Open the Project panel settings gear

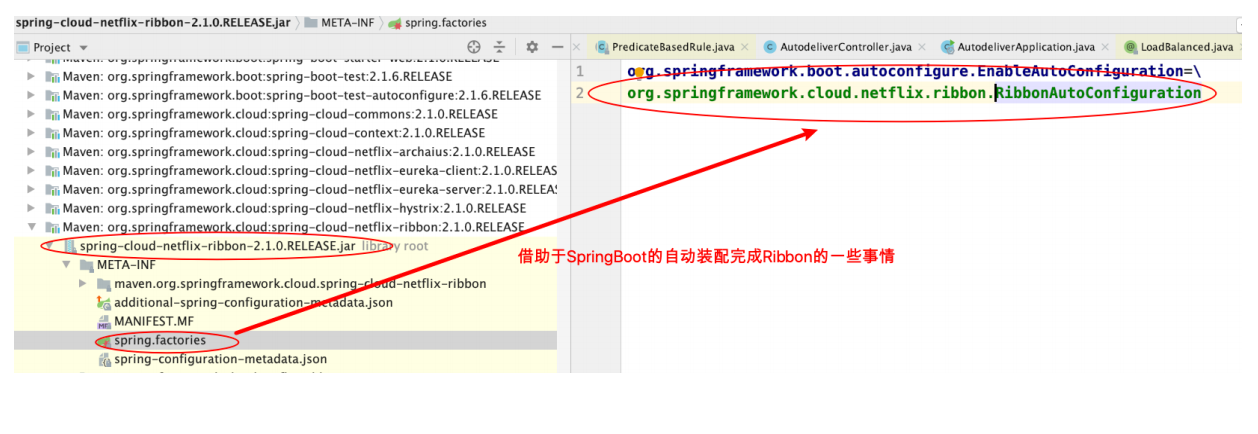click(x=532, y=47)
